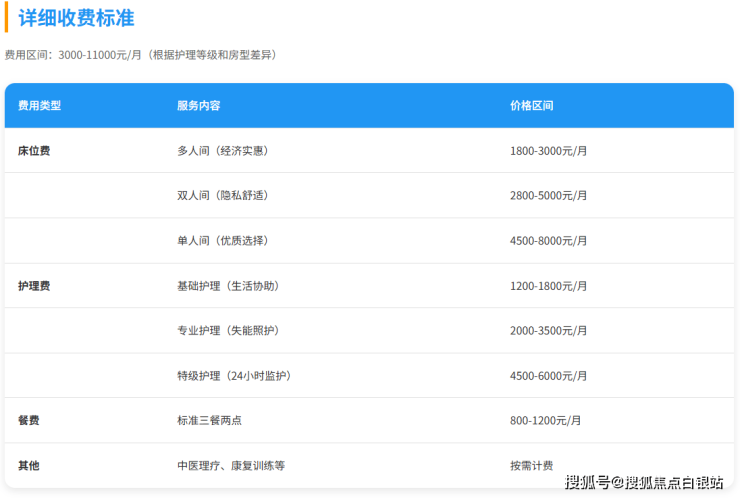Select the 费用类型 column header
This screenshot has height=498, width=740.
(39, 105)
